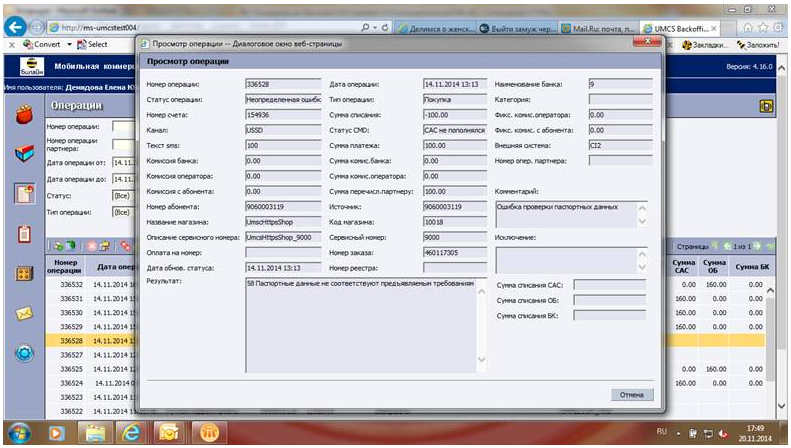This screenshot has width=791, height=448.
Task: Click the Статус операции field in the dialog
Action: (x=283, y=99)
